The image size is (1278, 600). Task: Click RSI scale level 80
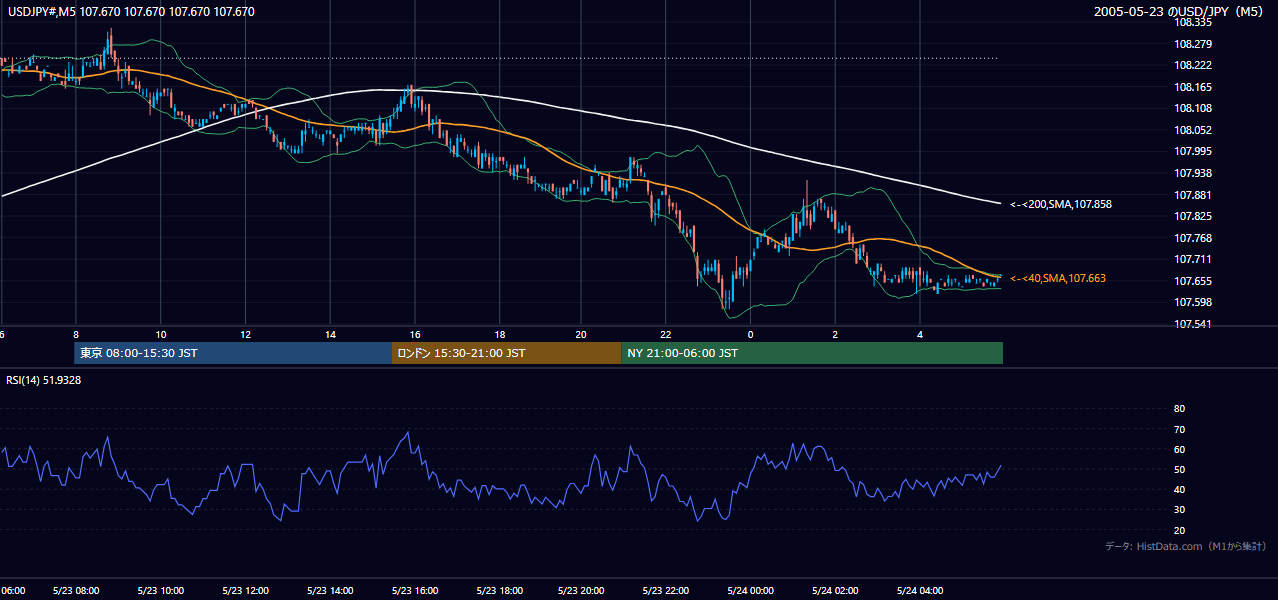click(x=1179, y=409)
